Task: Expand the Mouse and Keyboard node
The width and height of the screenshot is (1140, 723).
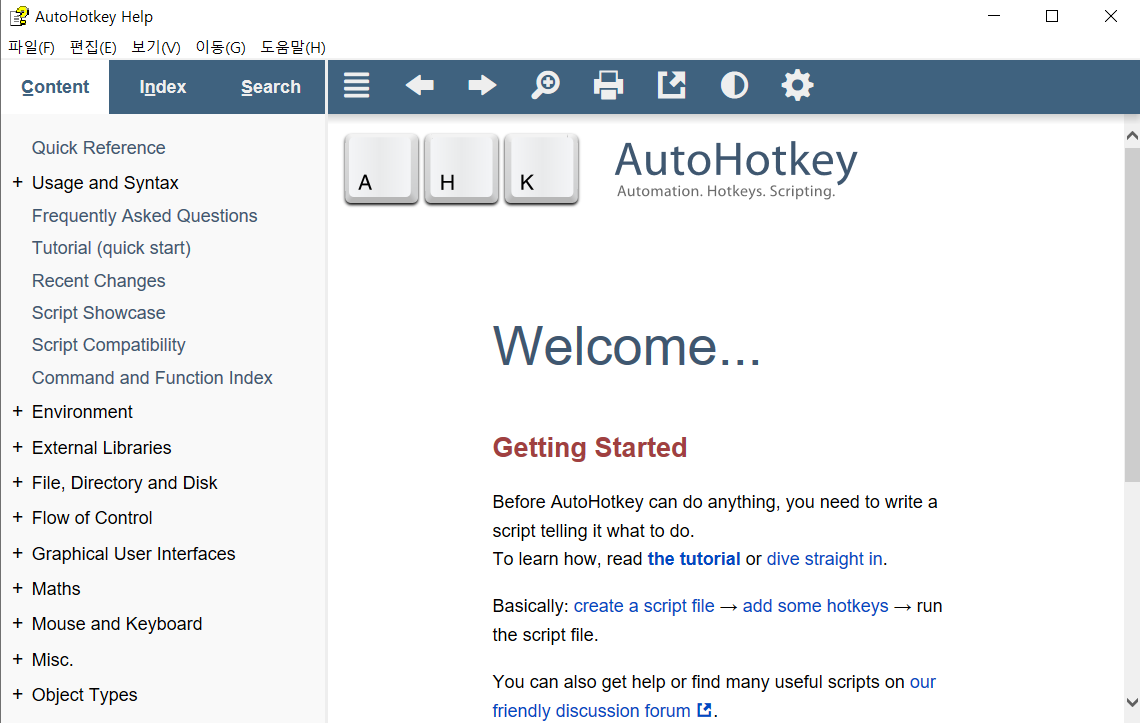Action: pos(17,623)
